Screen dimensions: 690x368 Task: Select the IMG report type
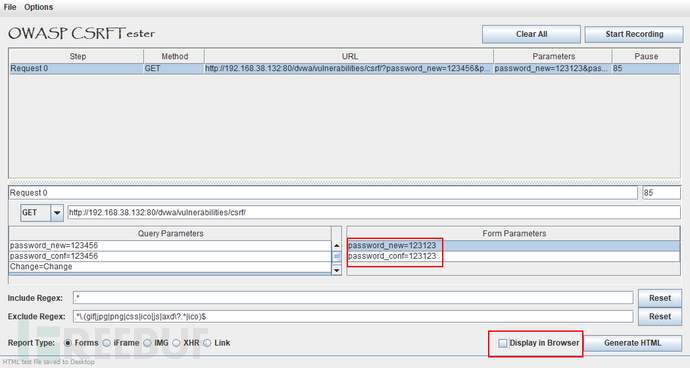147,343
